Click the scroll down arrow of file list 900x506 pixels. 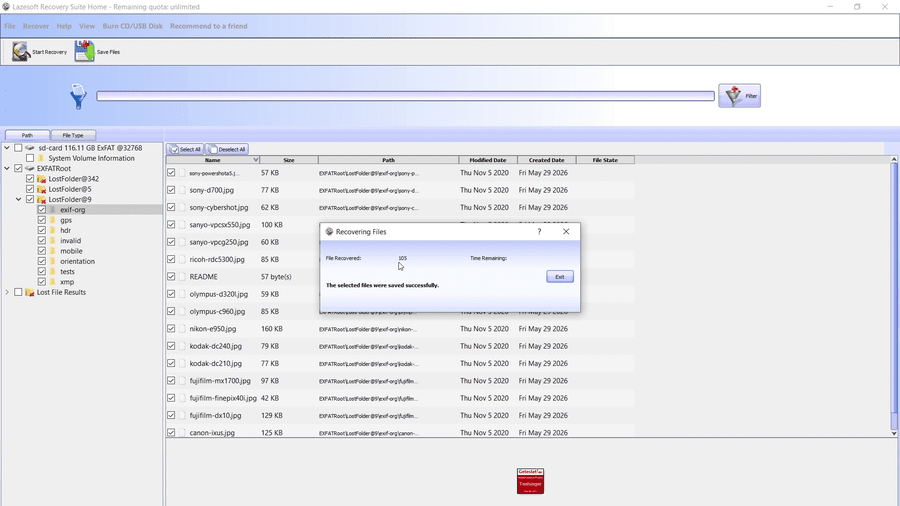click(x=894, y=434)
